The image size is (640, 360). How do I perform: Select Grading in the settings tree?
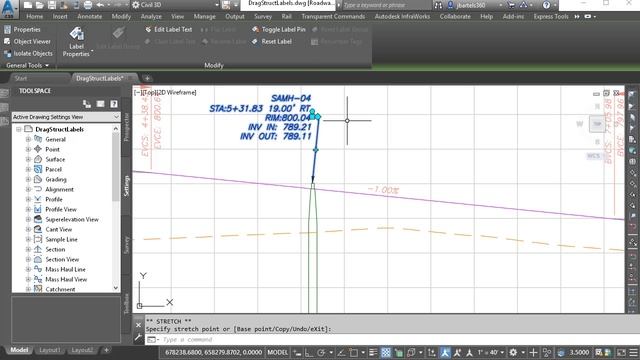point(56,180)
